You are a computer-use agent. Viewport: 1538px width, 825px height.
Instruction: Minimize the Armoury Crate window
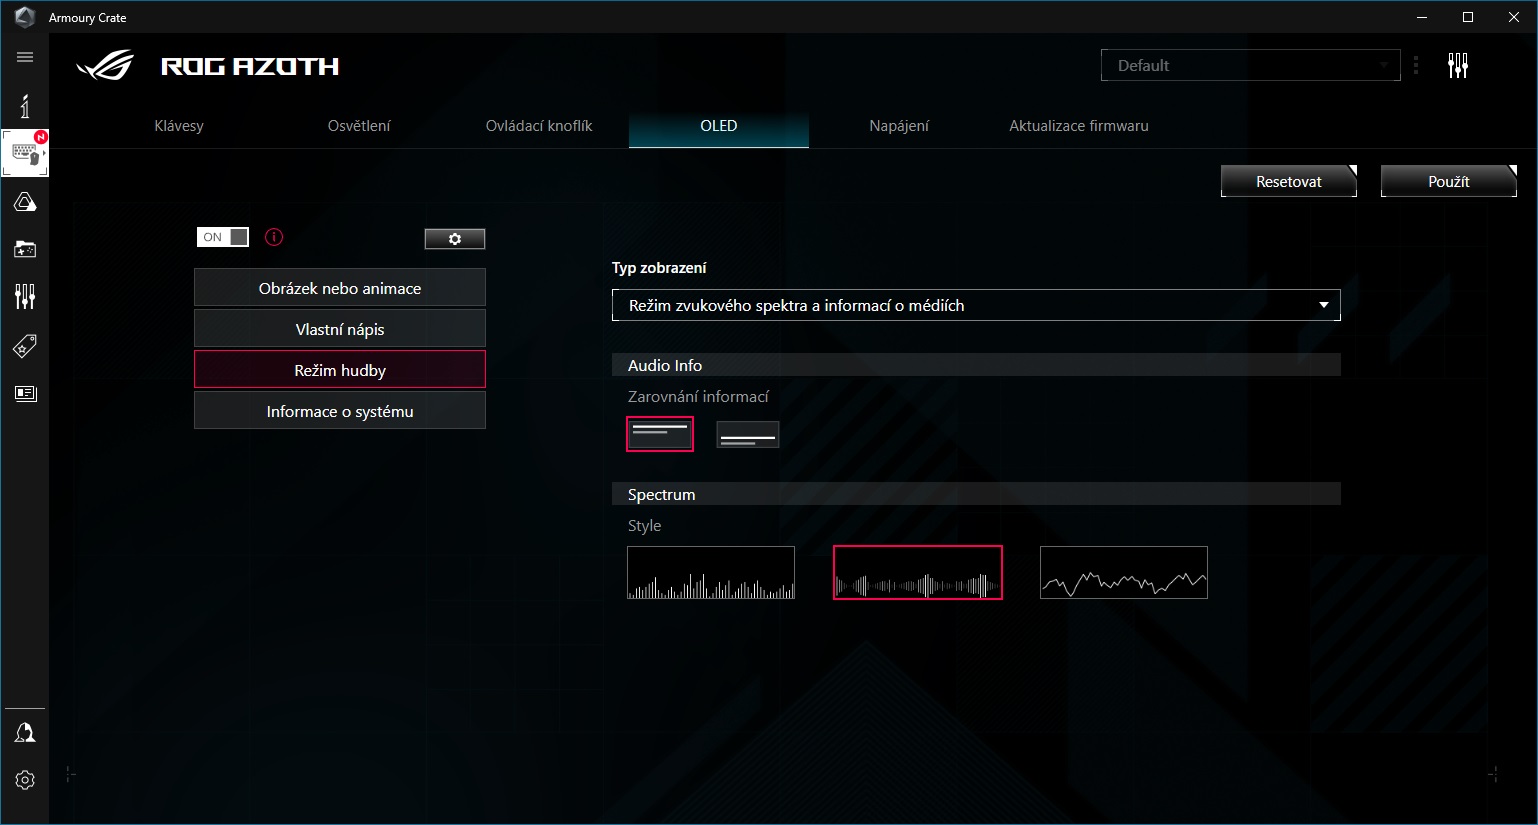1422,17
